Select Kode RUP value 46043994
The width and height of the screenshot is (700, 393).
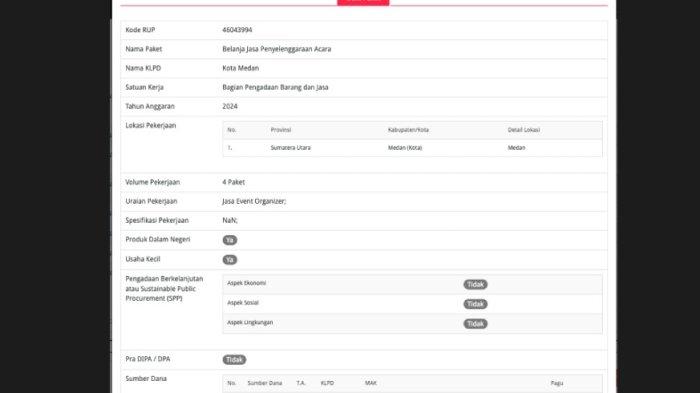[x=237, y=30]
